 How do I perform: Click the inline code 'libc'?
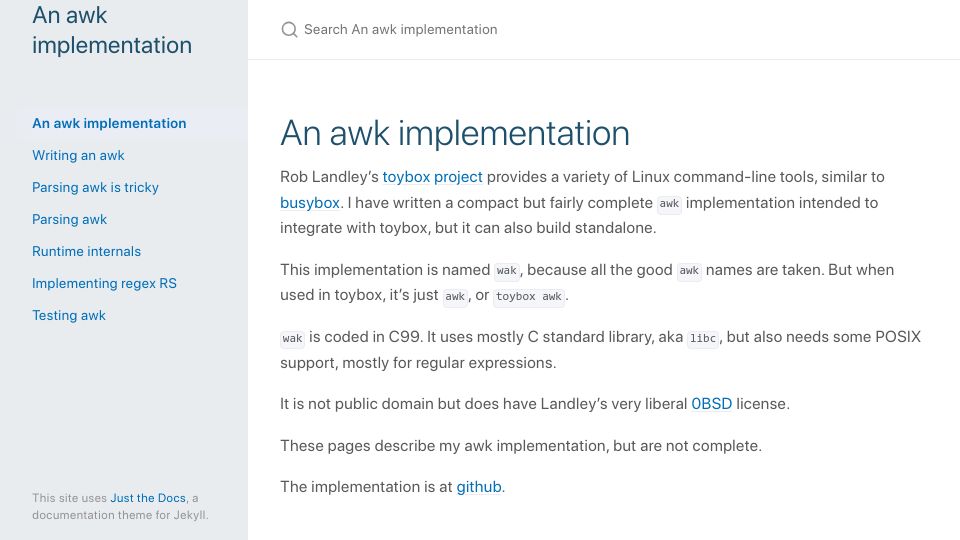point(703,338)
